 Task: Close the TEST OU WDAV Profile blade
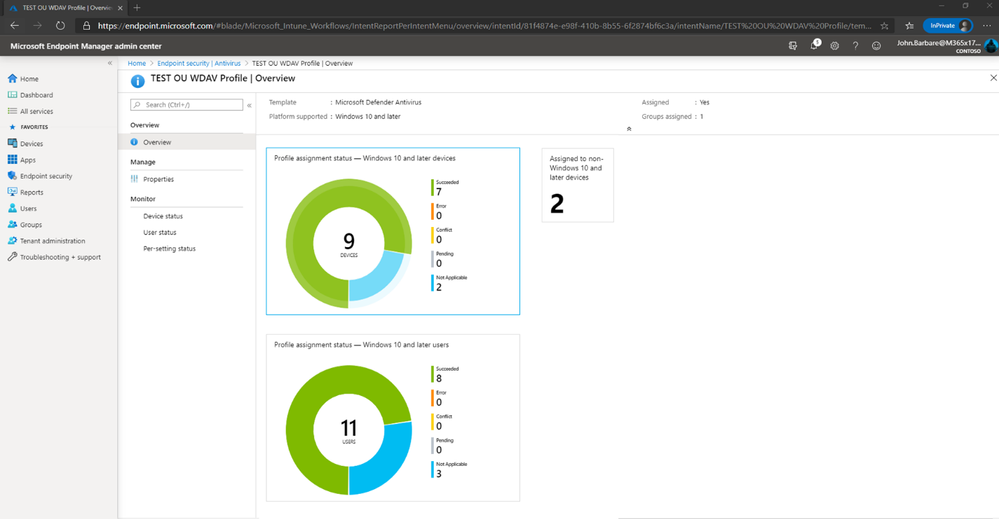tap(993, 78)
